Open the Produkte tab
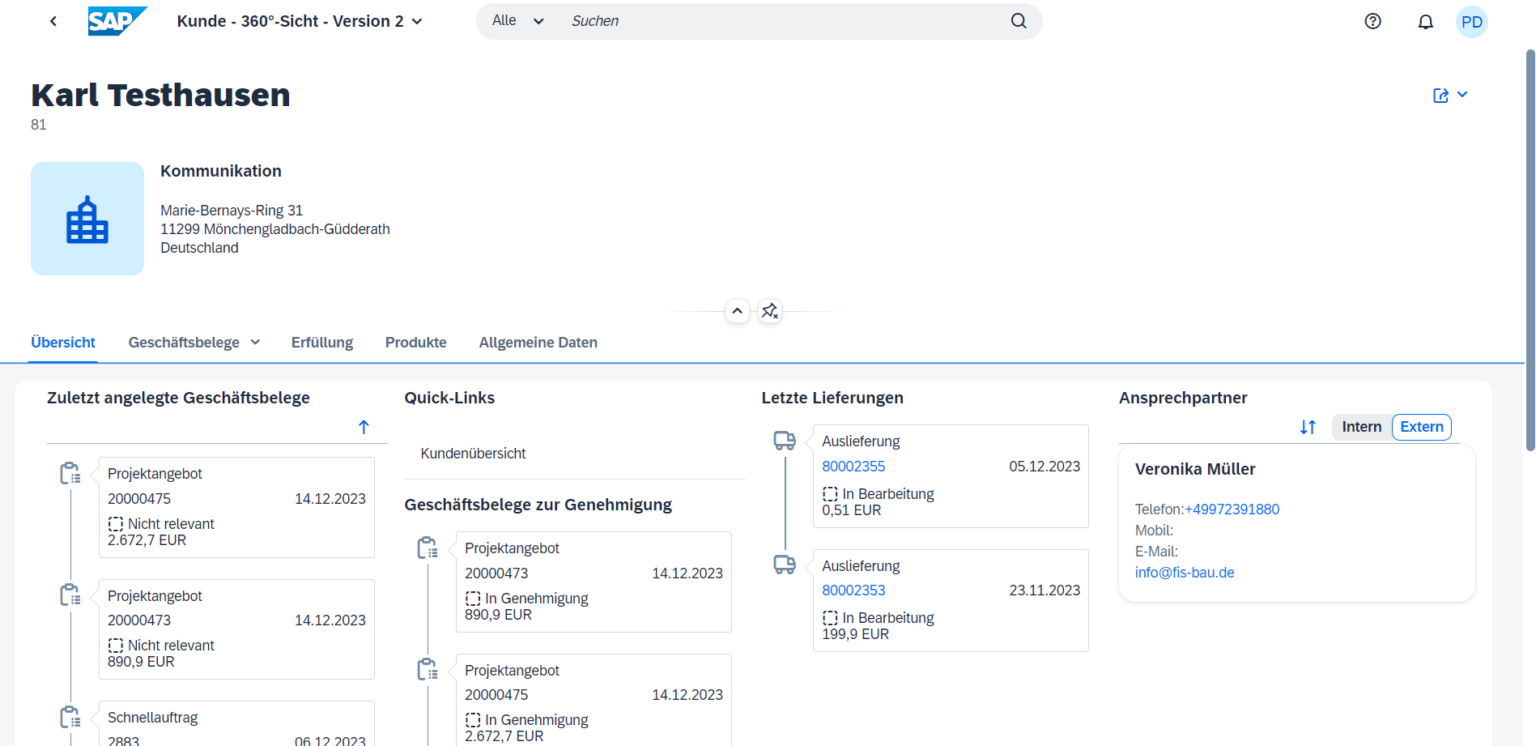This screenshot has height=746, width=1536. (416, 342)
